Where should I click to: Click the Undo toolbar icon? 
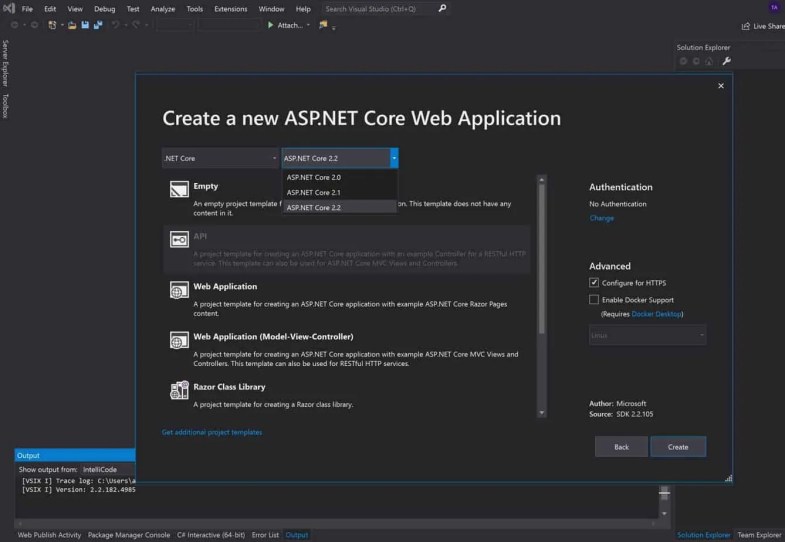(x=115, y=25)
